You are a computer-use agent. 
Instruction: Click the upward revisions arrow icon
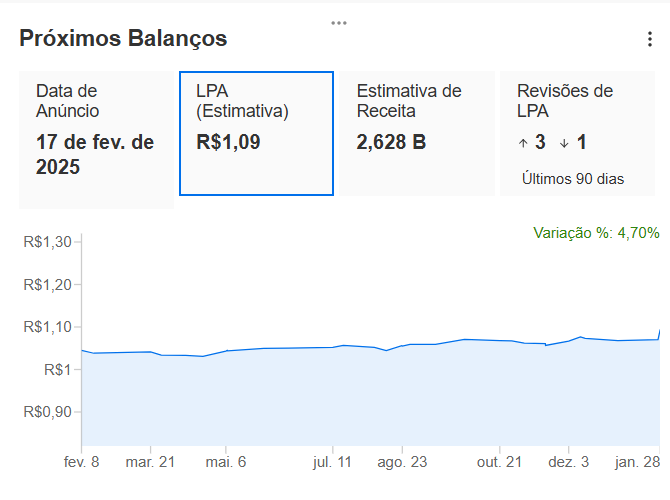coord(523,143)
